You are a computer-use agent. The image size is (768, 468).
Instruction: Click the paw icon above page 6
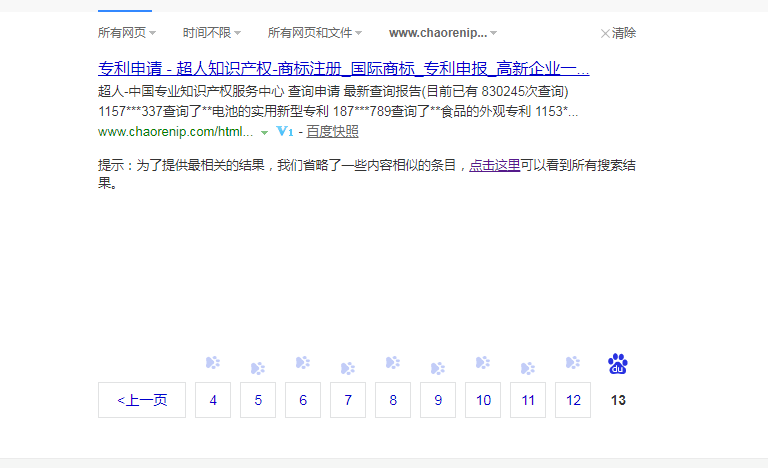click(303, 363)
